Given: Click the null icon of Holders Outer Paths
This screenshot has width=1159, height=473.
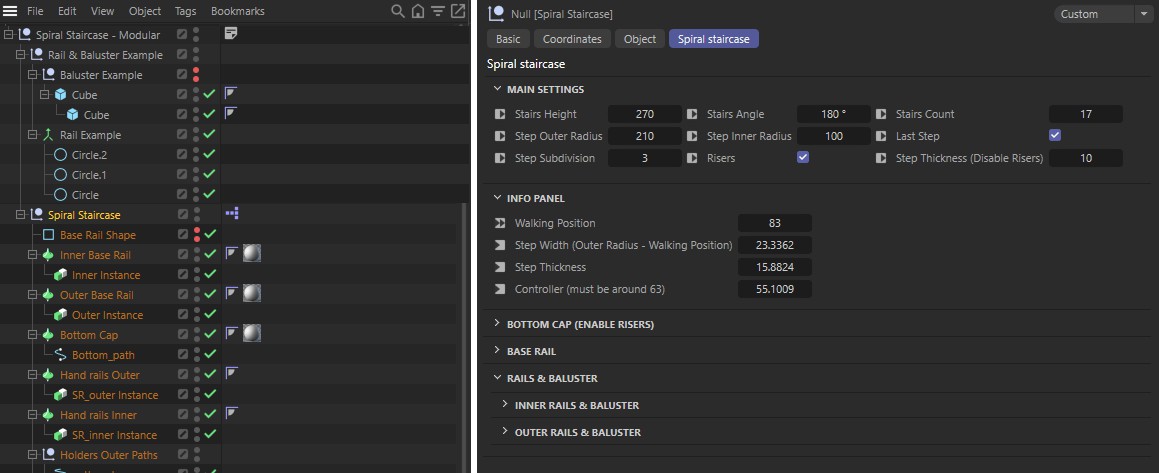Looking at the screenshot, I should pos(48,455).
